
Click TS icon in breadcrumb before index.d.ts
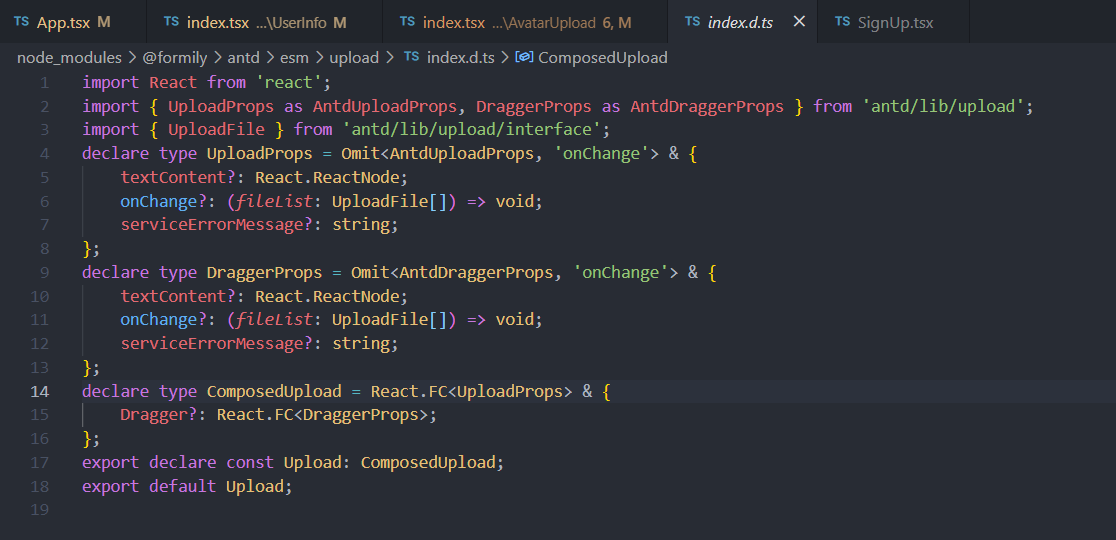[411, 57]
